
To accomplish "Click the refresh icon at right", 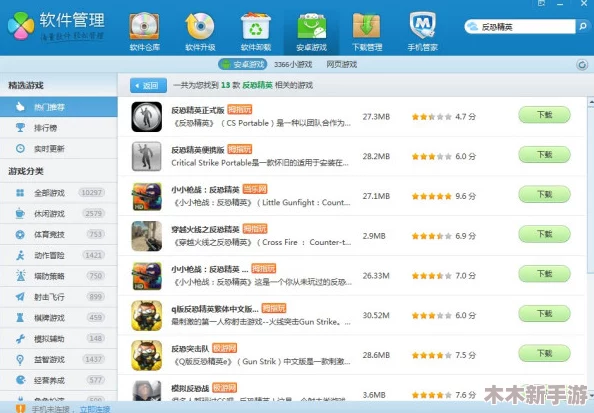I will [x=582, y=65].
